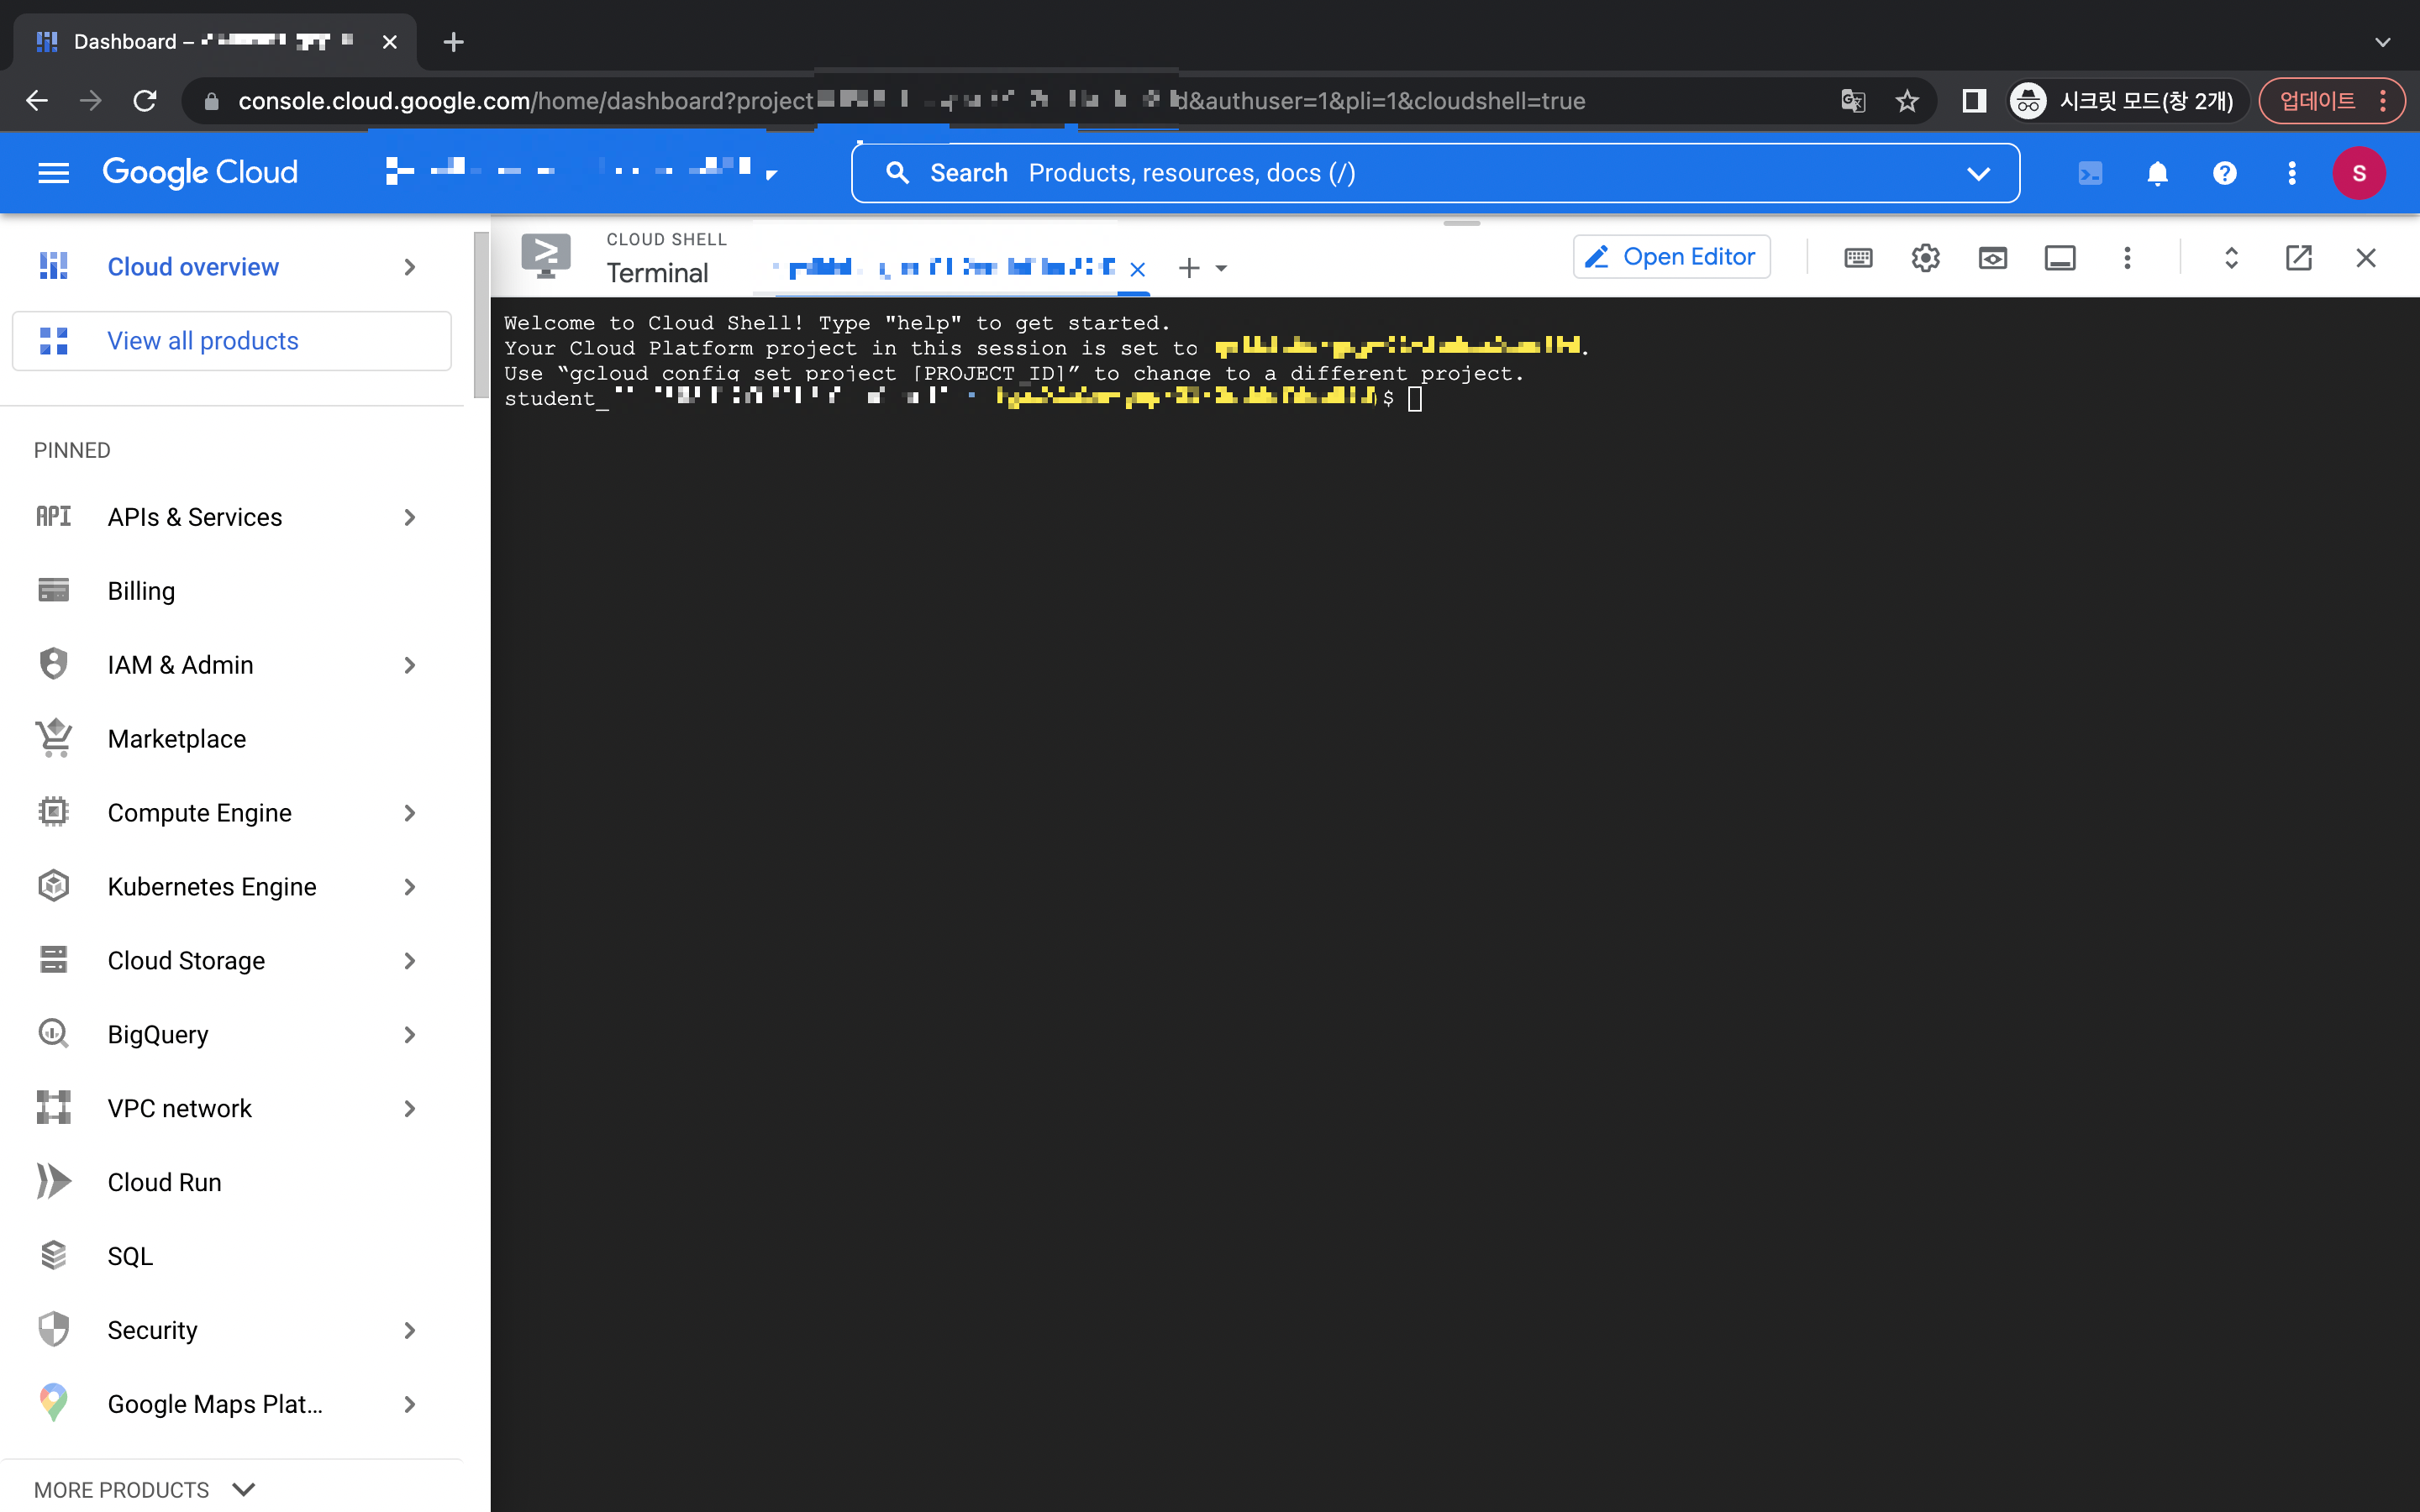Open the help question mark menu
Viewport: 2420px width, 1512px height.
2224,173
